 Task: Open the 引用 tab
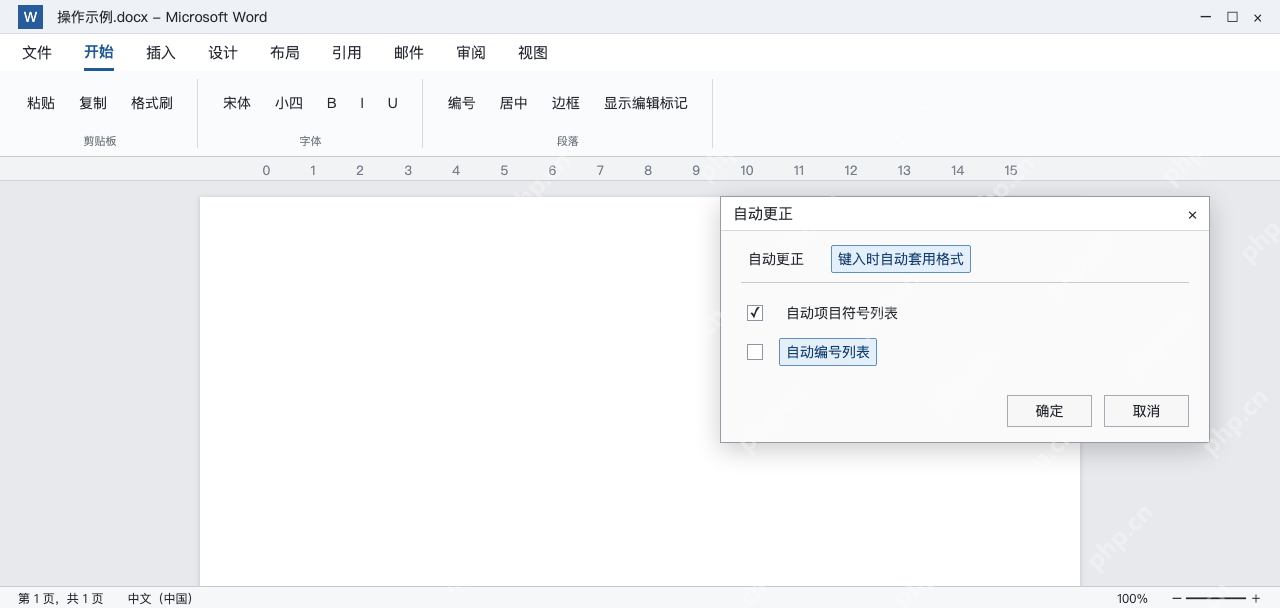pyautogui.click(x=347, y=53)
